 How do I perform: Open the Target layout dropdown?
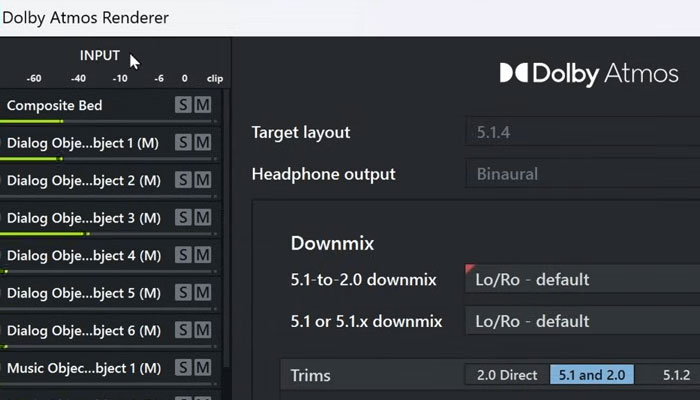581,132
